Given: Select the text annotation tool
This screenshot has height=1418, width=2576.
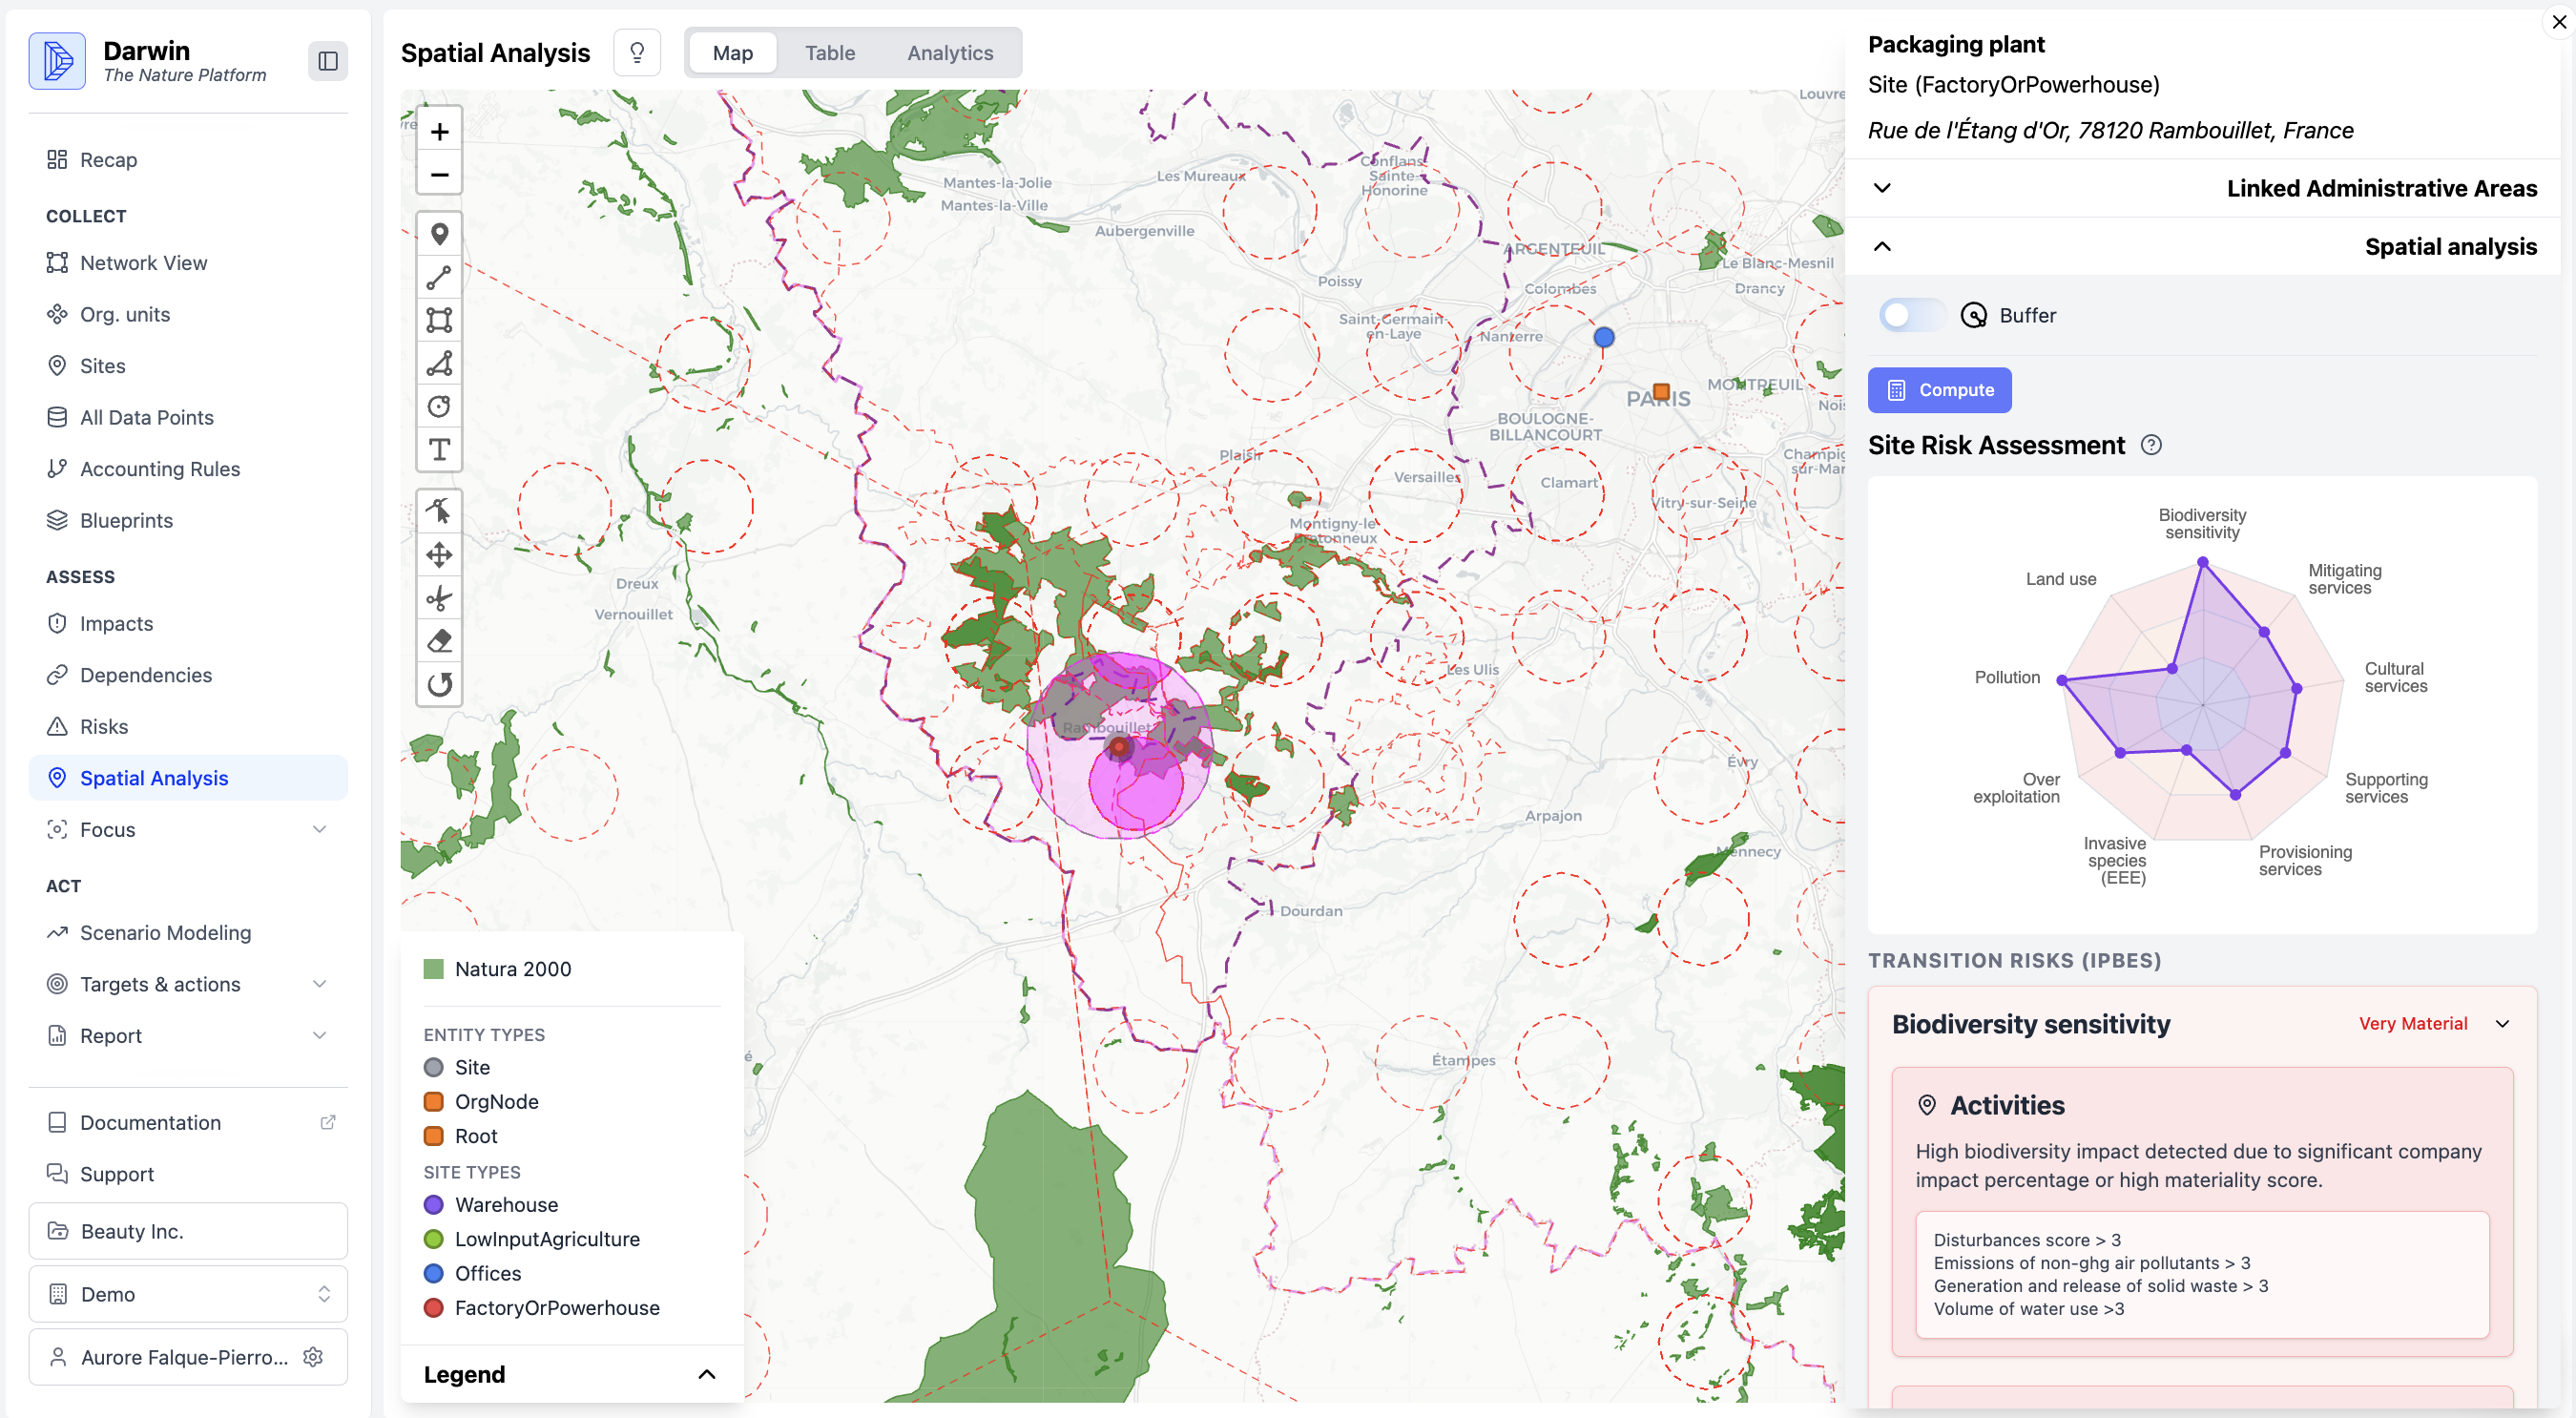Looking at the screenshot, I should coord(439,450).
